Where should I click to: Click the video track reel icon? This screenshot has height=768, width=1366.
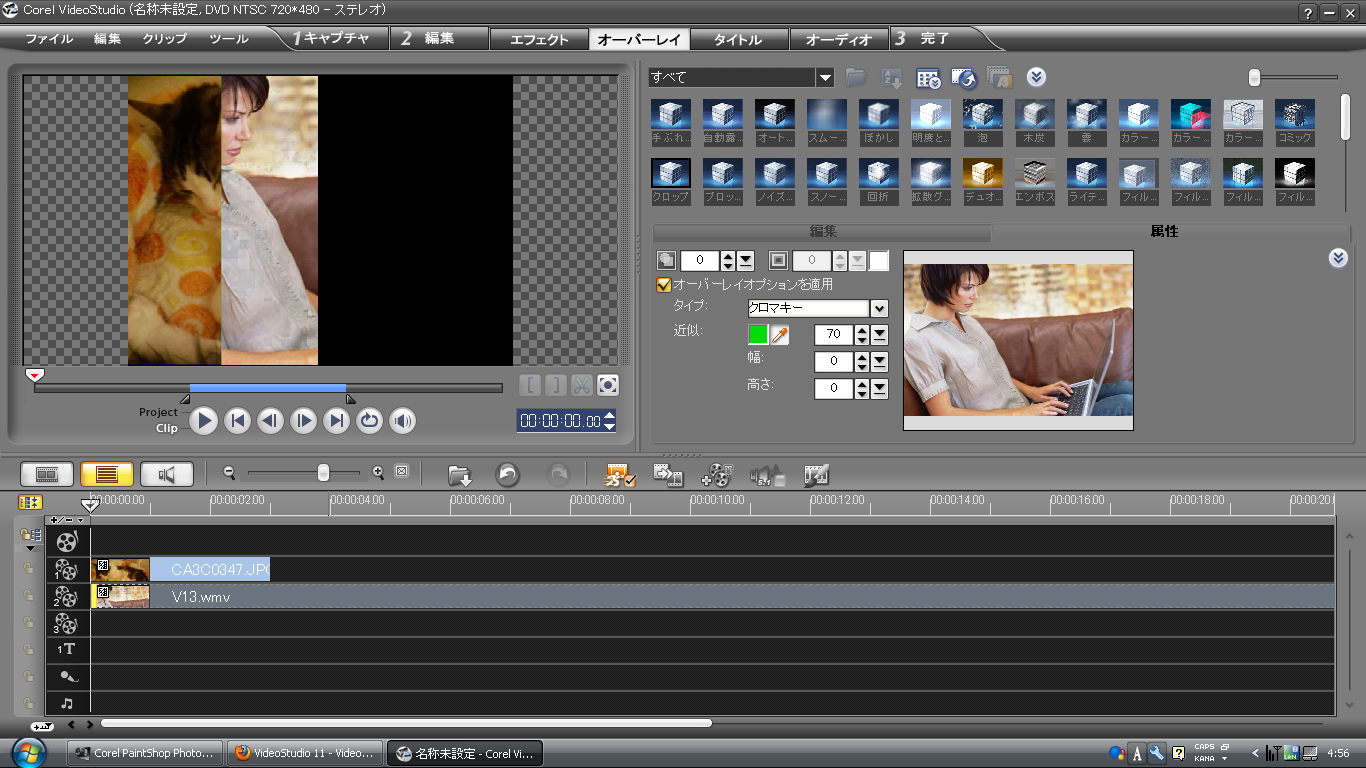pyautogui.click(x=66, y=542)
